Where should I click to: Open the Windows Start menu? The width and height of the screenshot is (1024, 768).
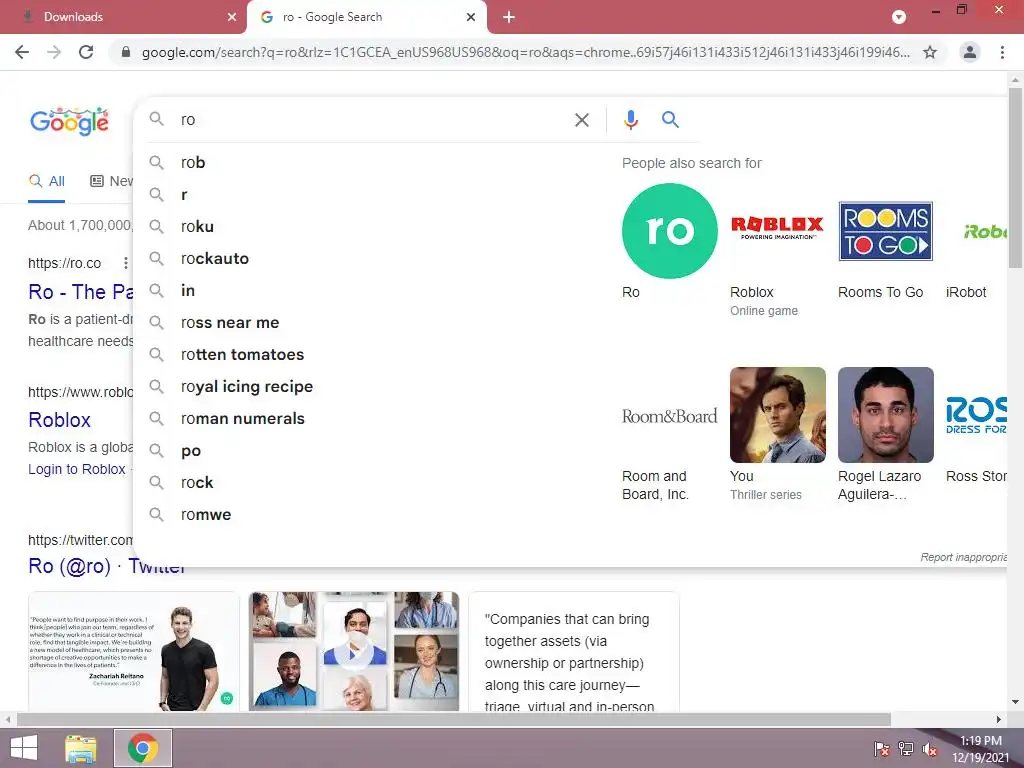point(24,748)
